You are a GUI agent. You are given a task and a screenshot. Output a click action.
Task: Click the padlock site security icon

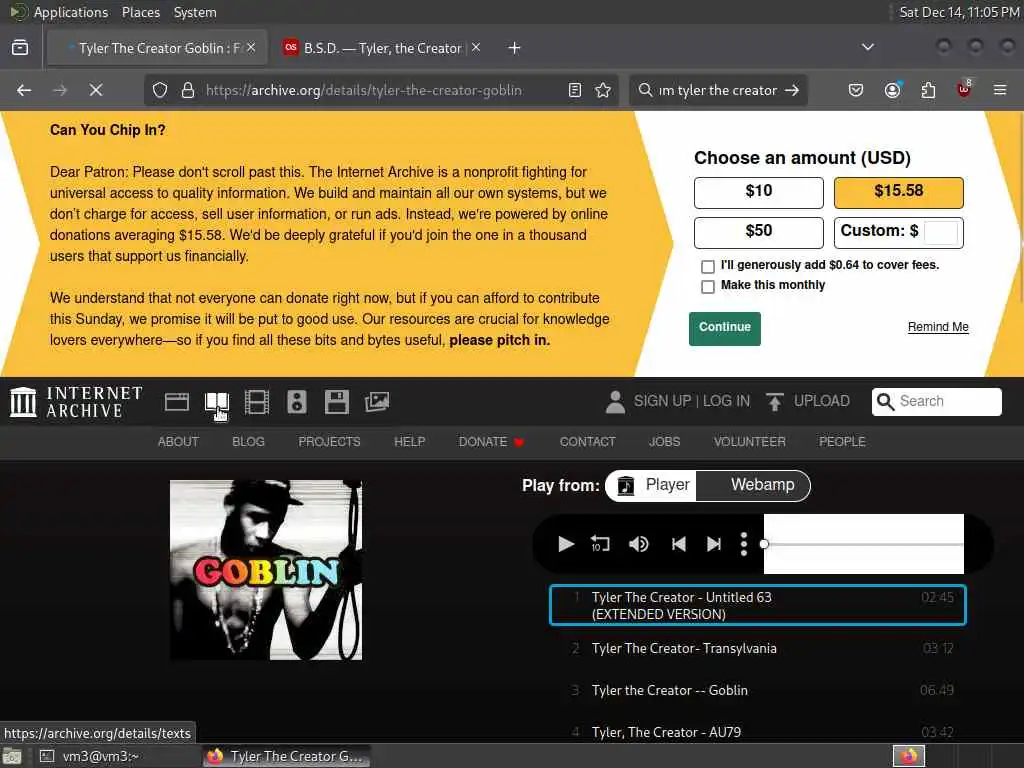coord(188,90)
